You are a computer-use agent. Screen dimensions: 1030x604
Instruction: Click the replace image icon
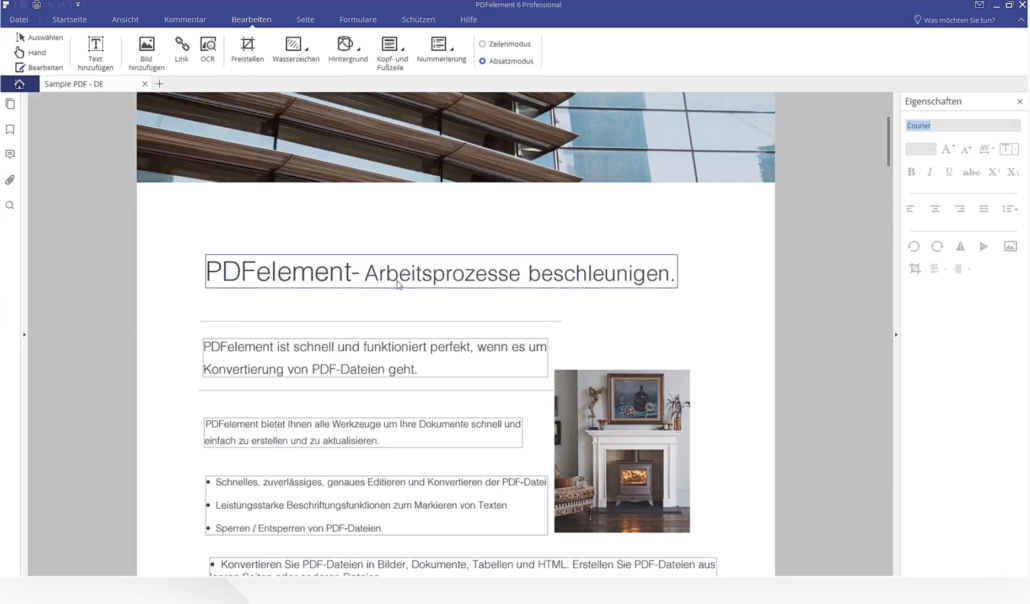1010,246
